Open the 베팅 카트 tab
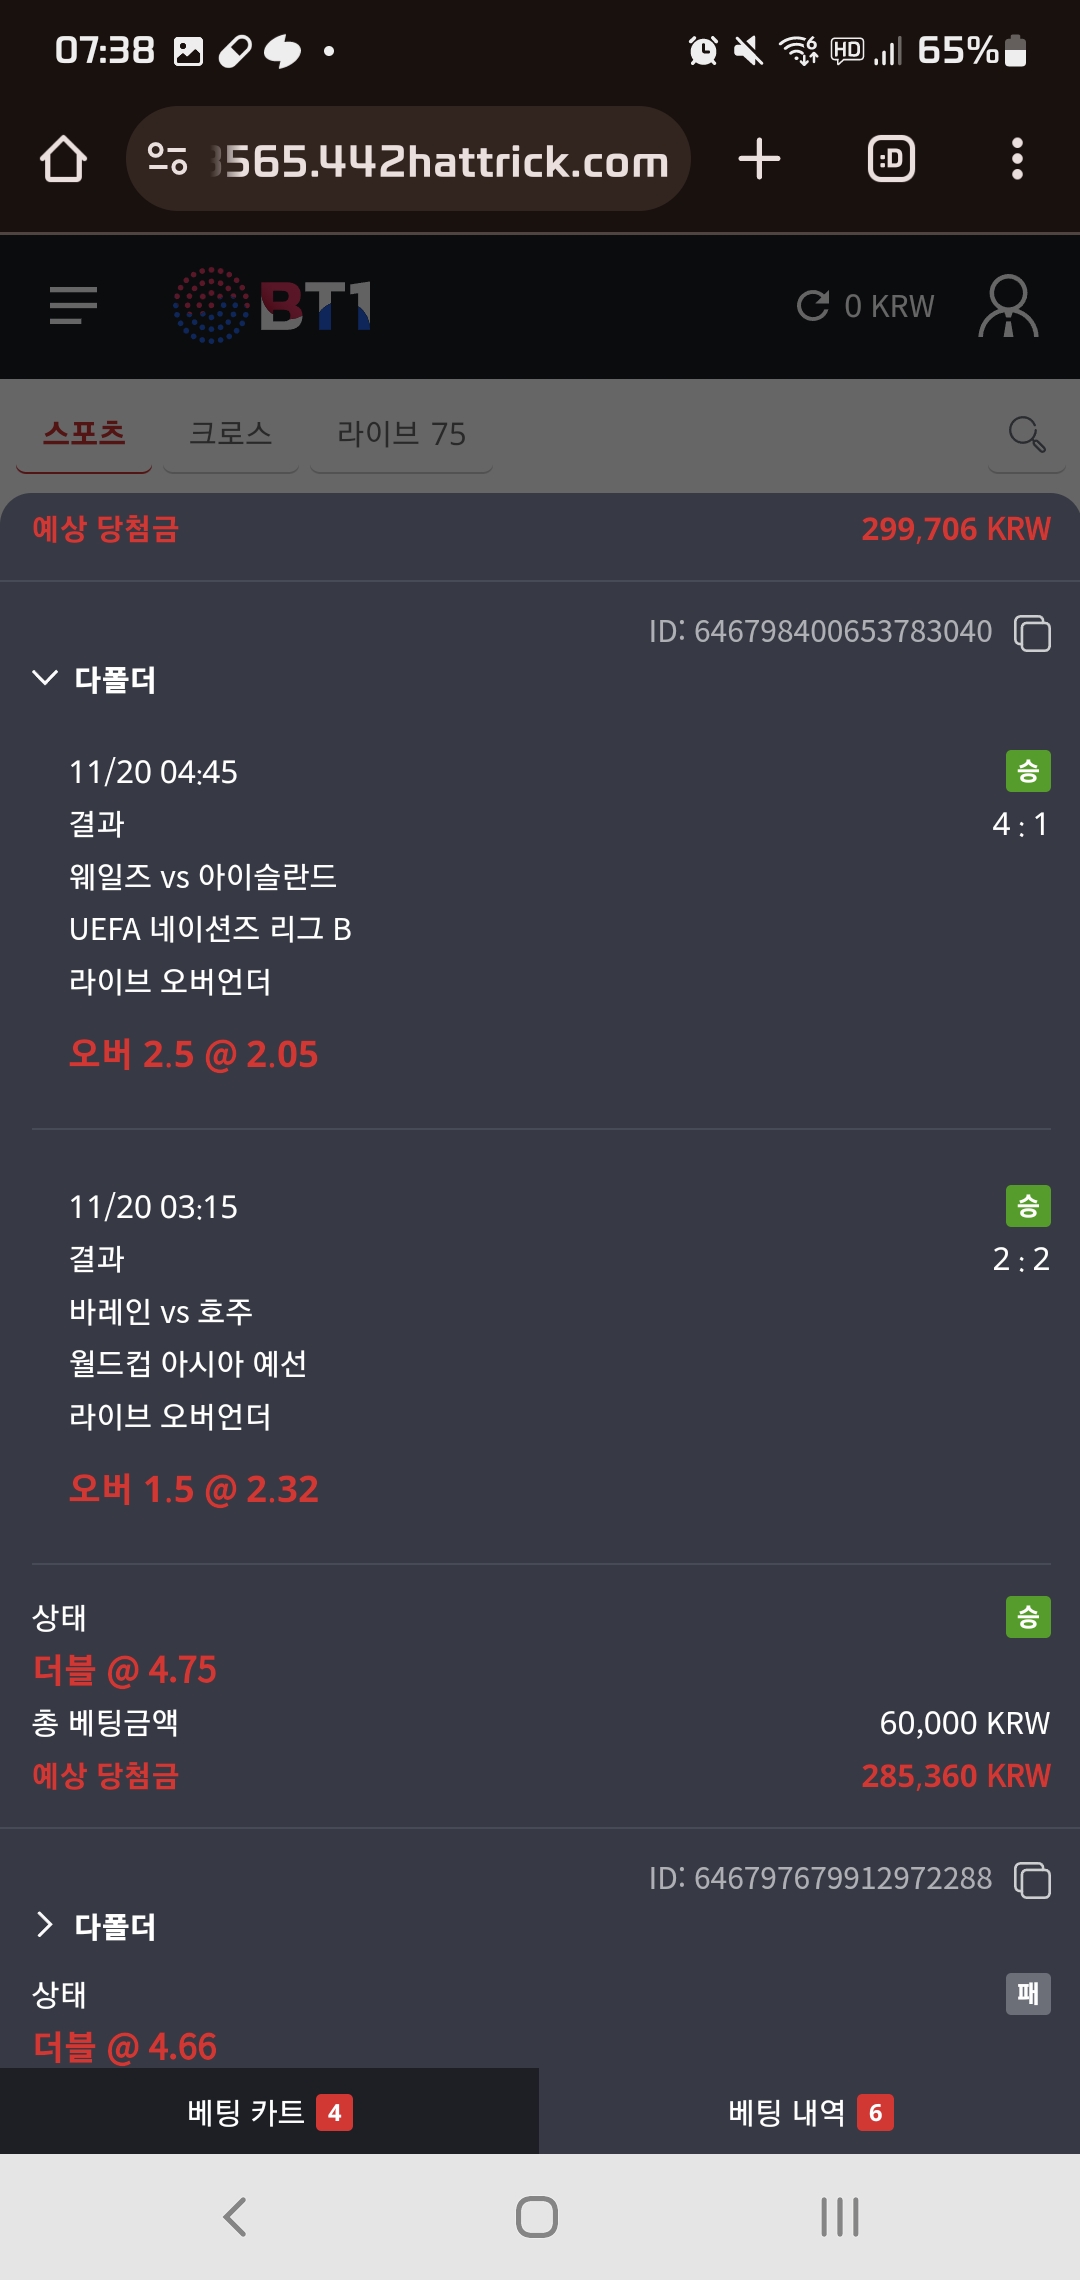The height and width of the screenshot is (2280, 1080). 269,2112
